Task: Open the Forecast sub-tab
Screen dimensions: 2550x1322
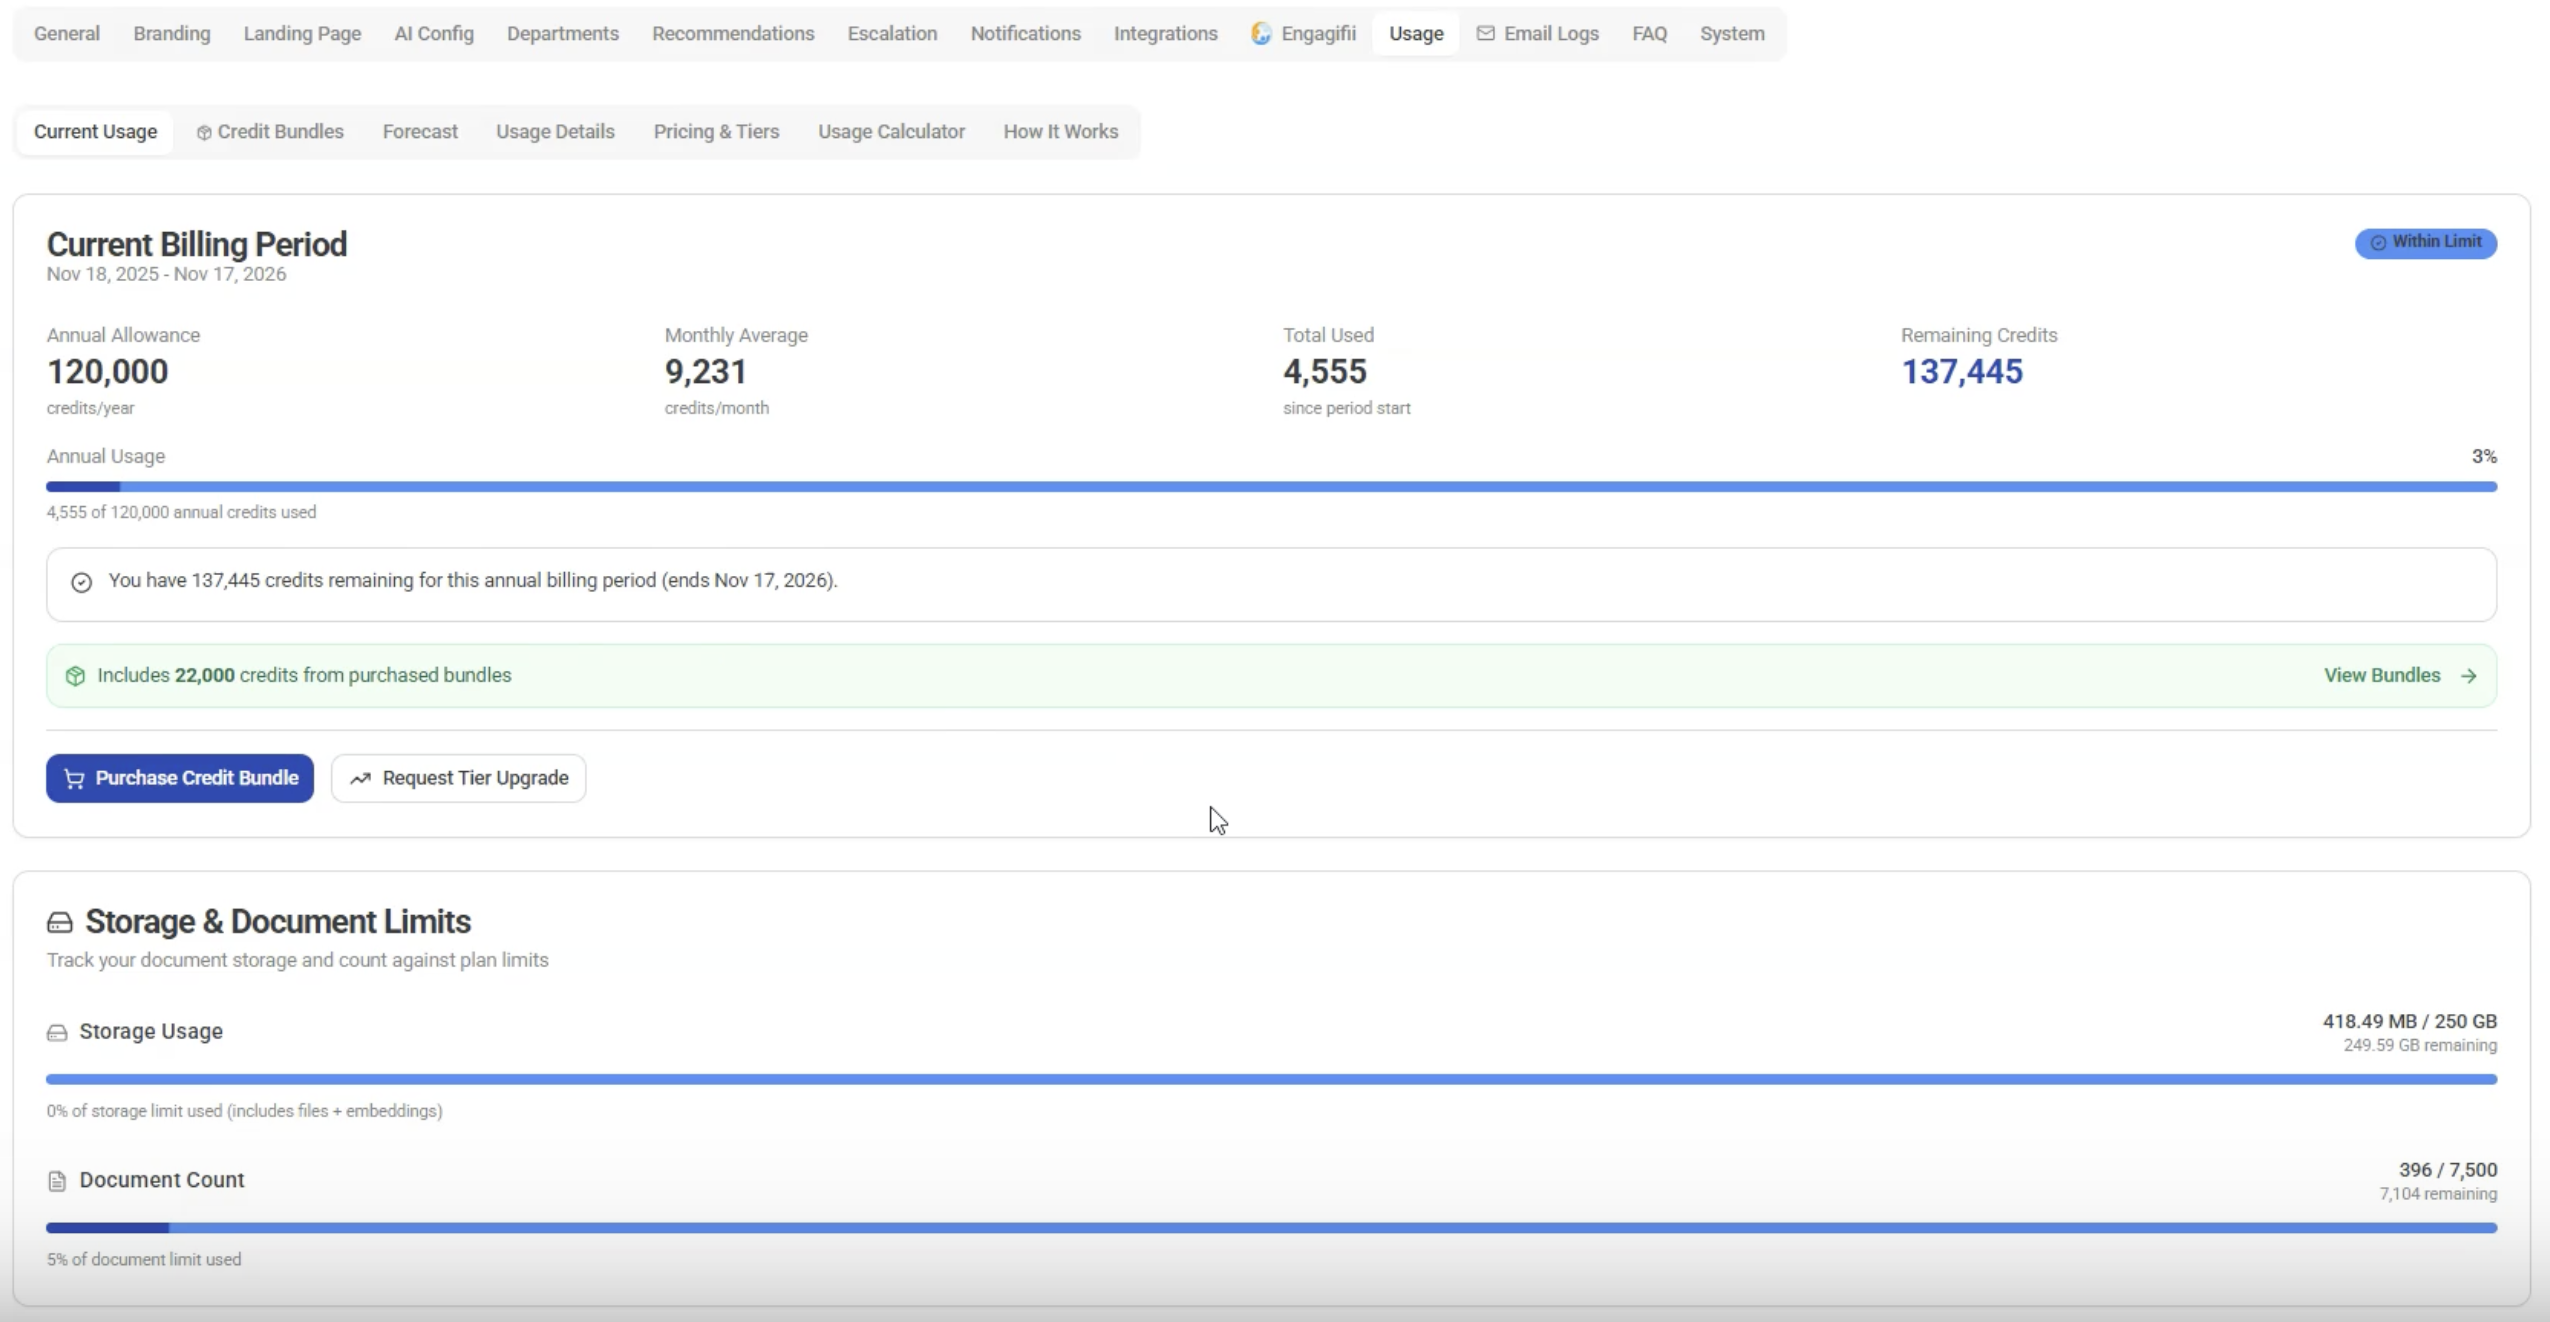Action: pos(419,132)
